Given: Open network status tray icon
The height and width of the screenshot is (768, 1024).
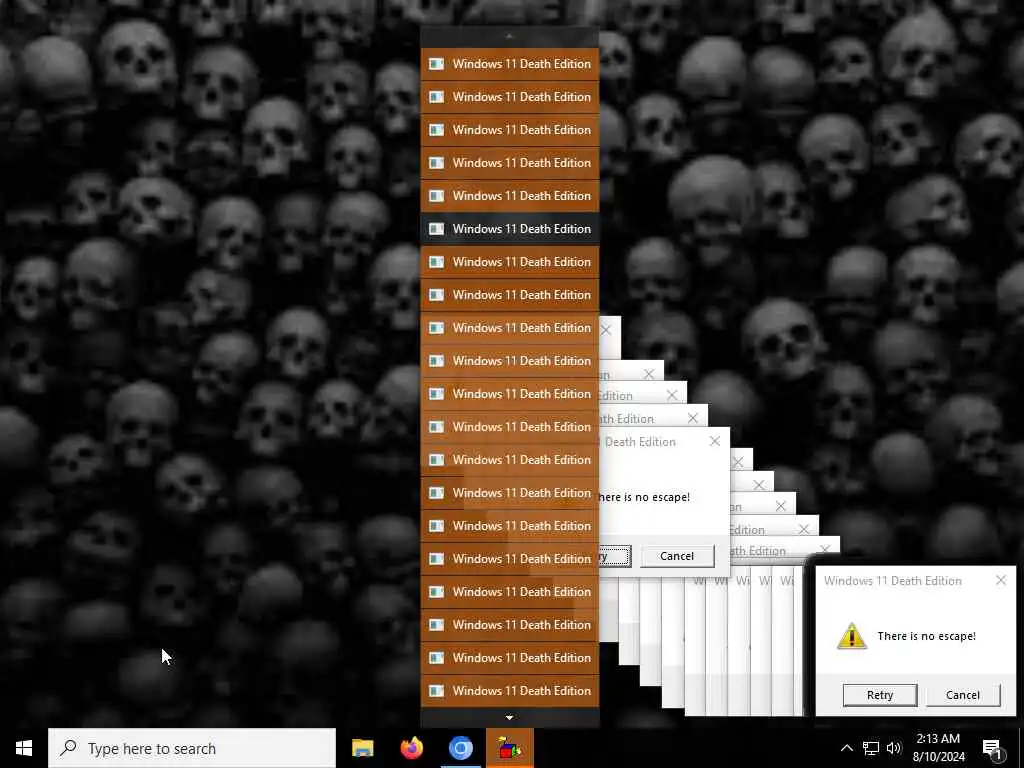Looking at the screenshot, I should pos(871,748).
